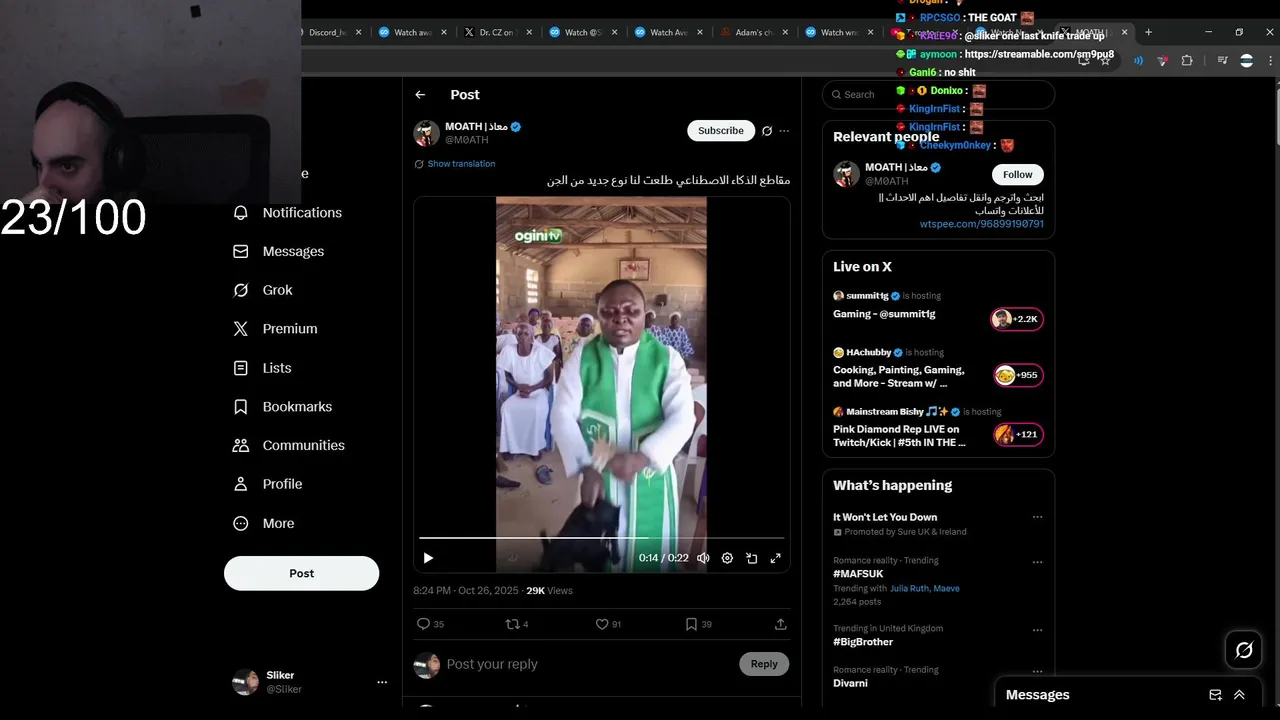Open summit1g live Gaming broadcast
The height and width of the screenshot is (720, 1280).
click(x=884, y=314)
